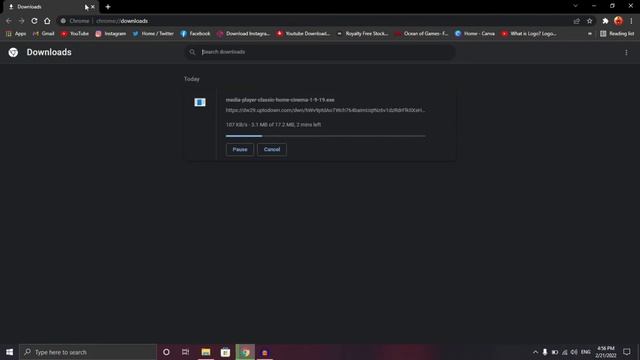
Task: Pause the current download
Action: 240,149
